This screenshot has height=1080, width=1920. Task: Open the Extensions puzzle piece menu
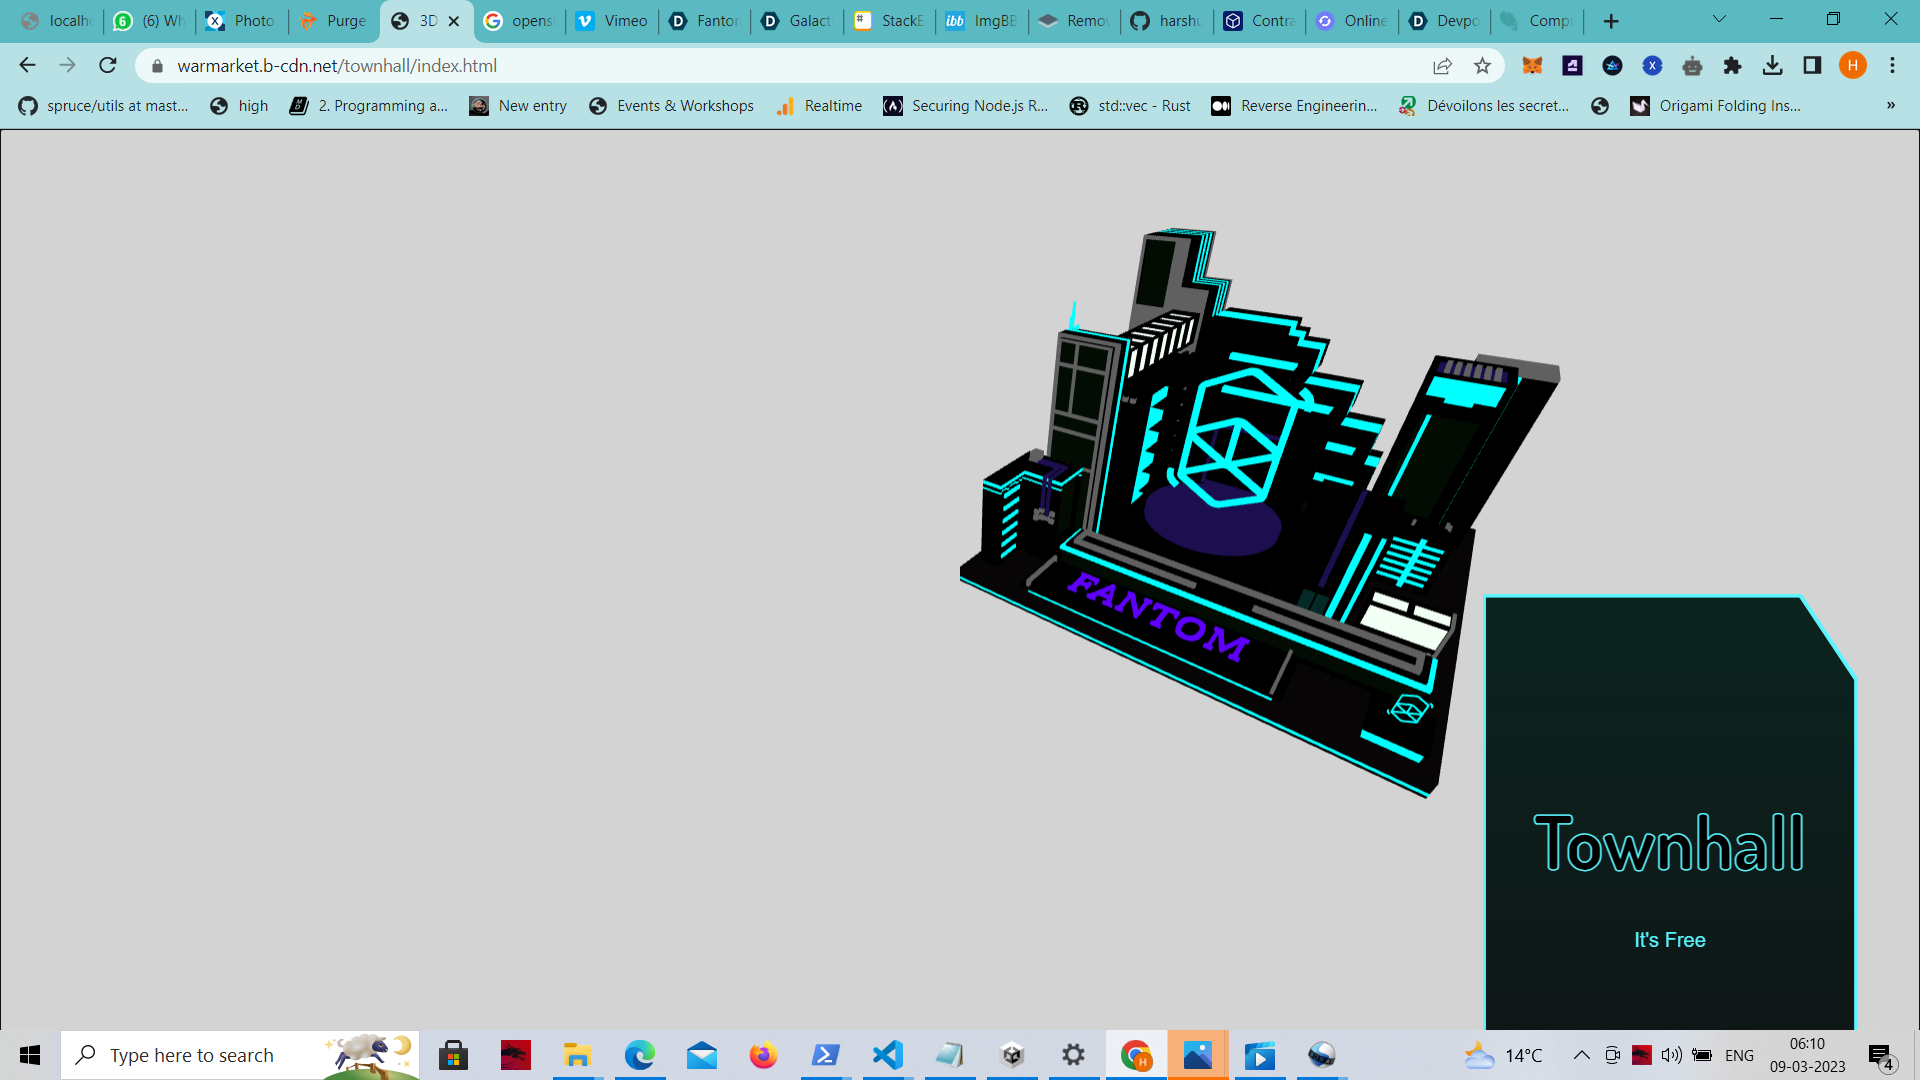[x=1732, y=66]
